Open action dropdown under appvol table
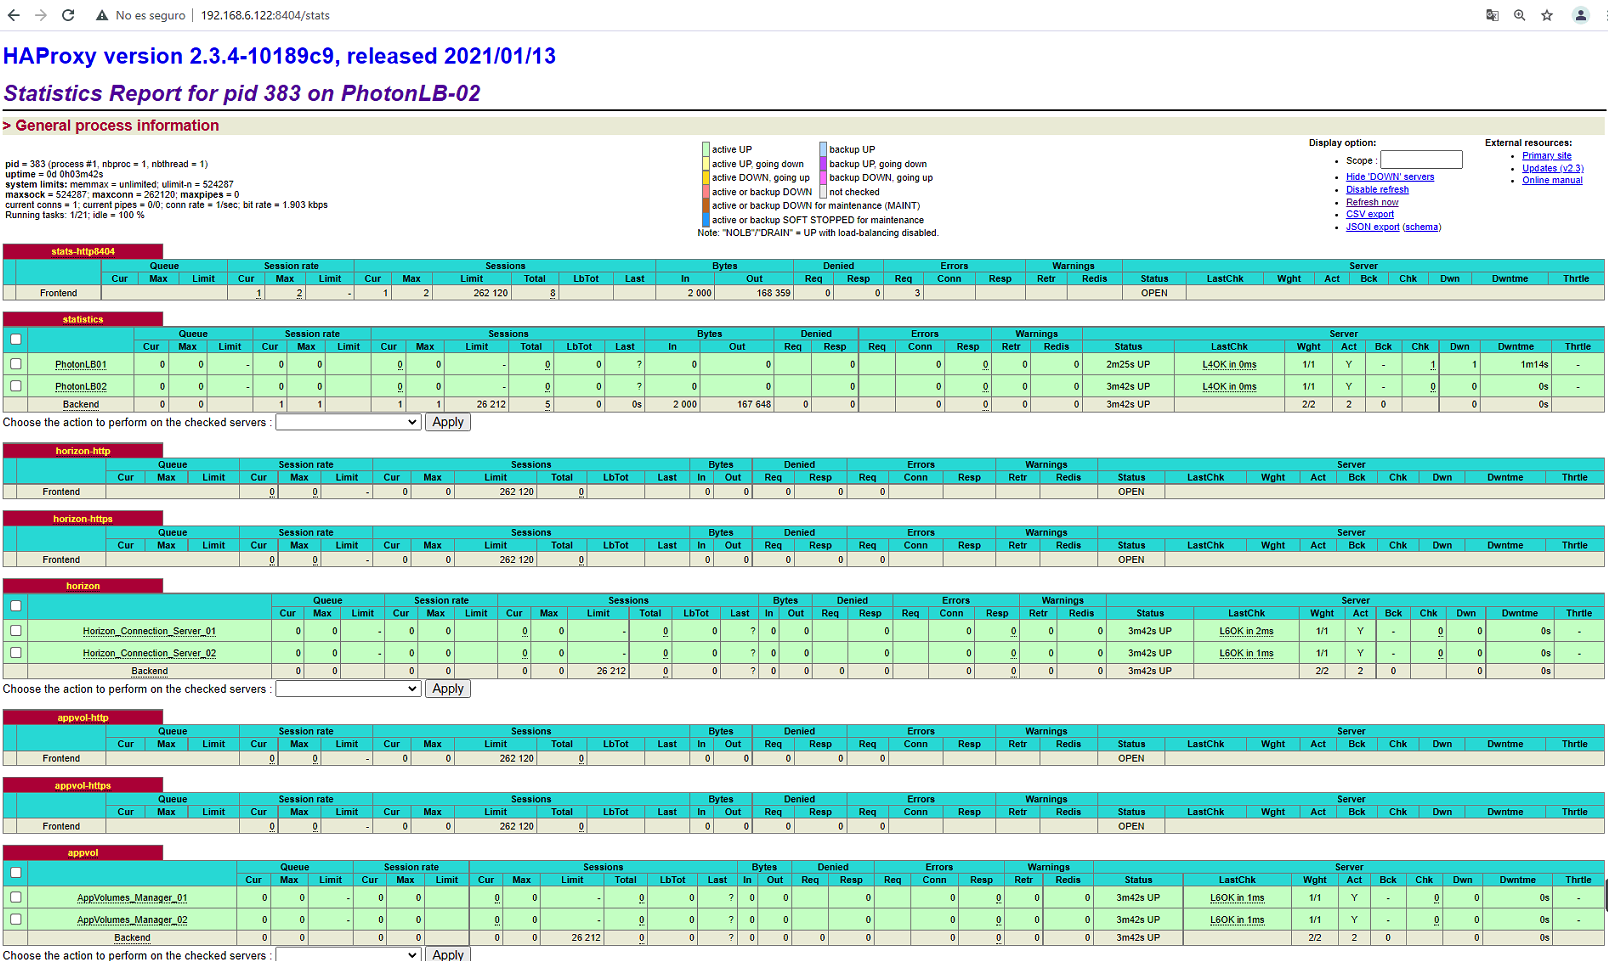1608x961 pixels. [348, 955]
